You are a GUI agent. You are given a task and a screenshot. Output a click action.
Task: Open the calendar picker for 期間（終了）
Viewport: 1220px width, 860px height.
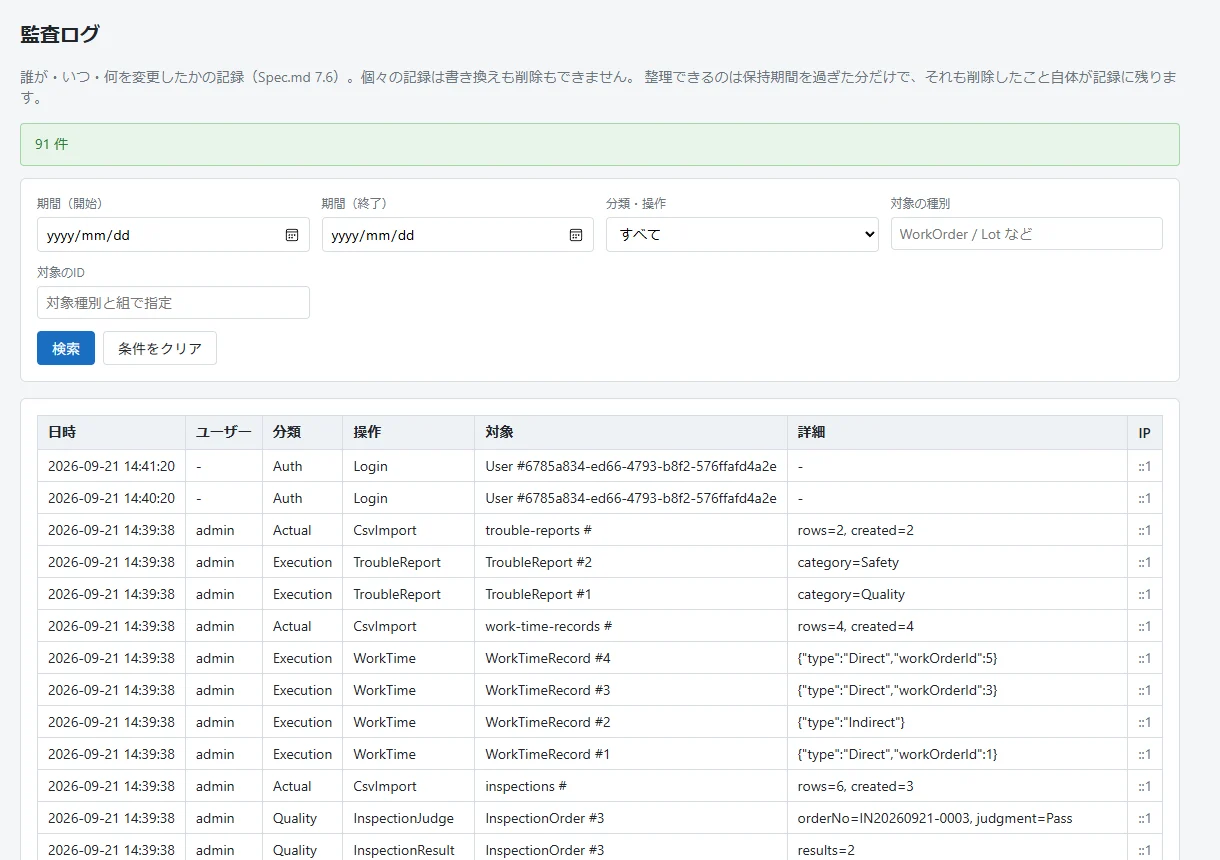[x=576, y=235]
